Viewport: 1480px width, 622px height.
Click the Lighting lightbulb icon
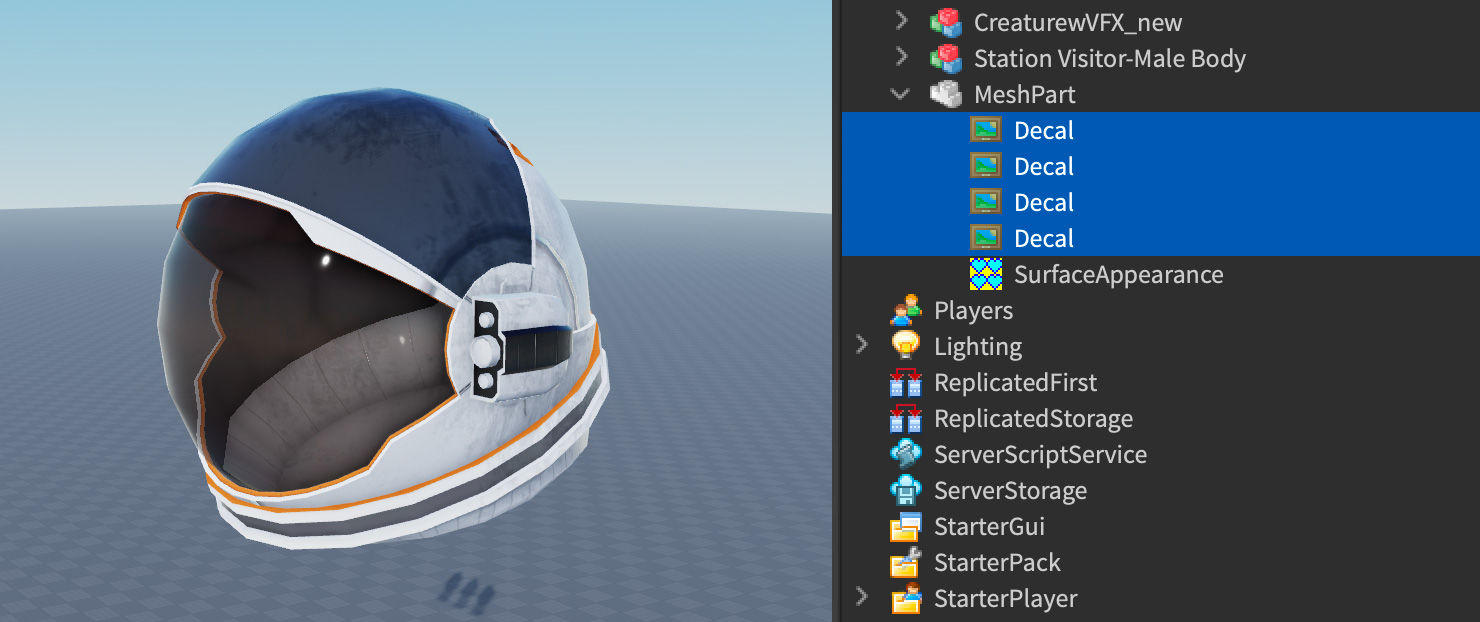tap(905, 346)
